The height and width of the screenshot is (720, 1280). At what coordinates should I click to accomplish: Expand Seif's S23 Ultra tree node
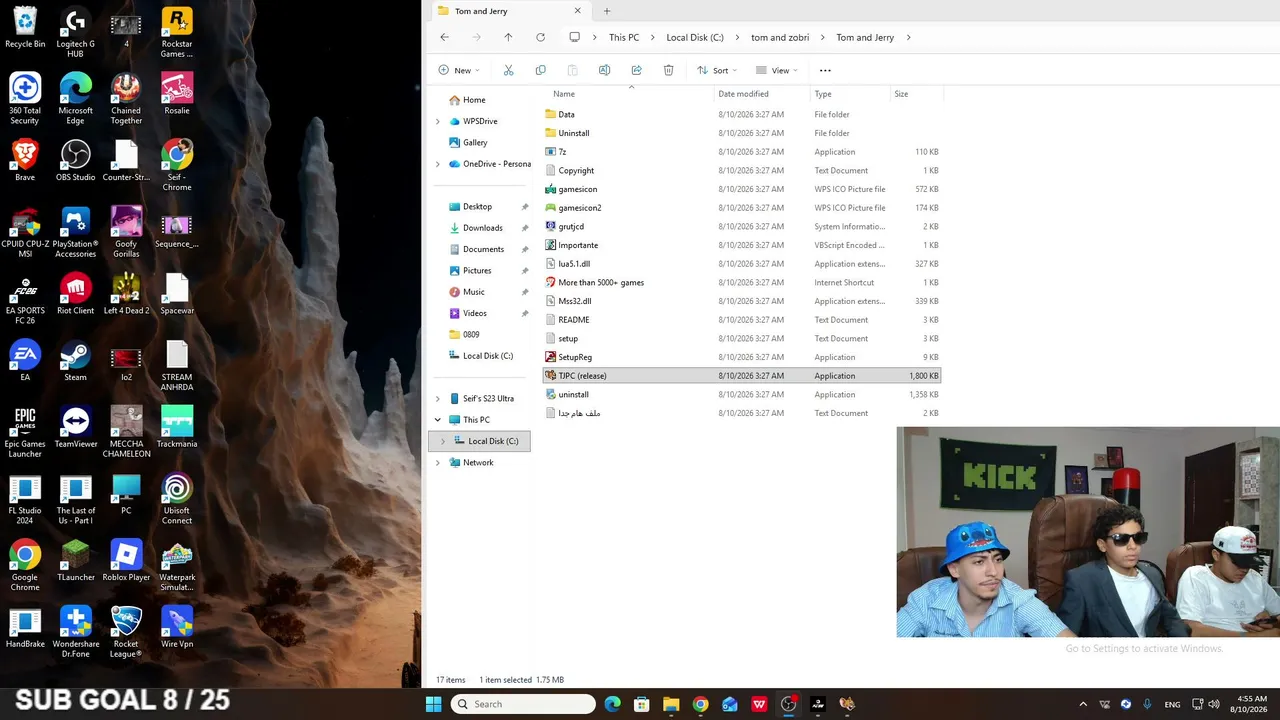(x=437, y=398)
